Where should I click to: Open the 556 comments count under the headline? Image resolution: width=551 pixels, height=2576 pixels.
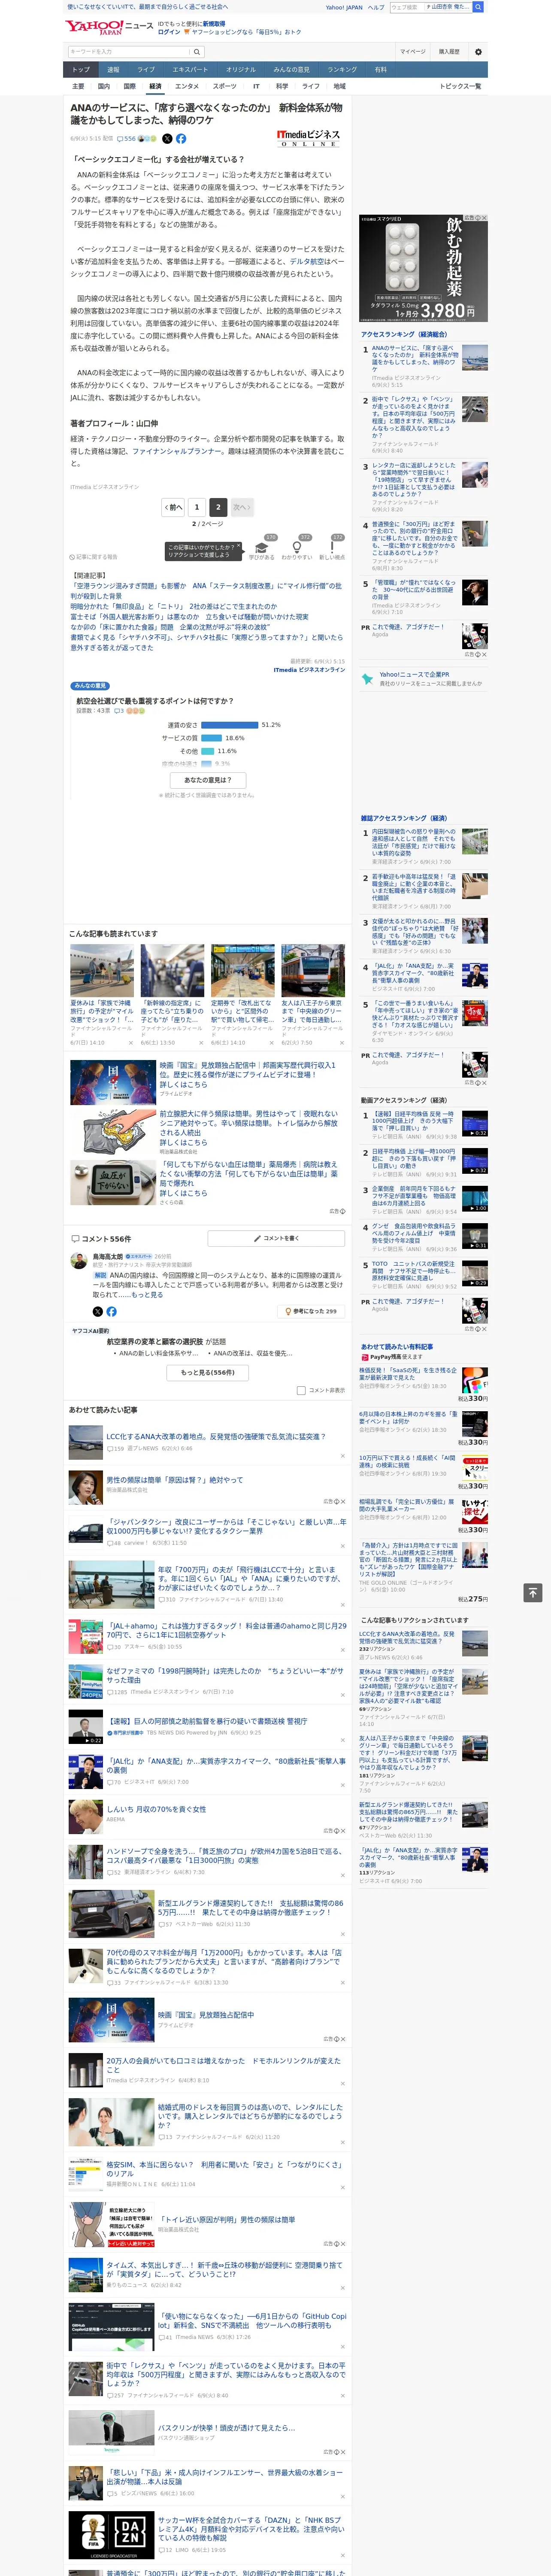126,139
